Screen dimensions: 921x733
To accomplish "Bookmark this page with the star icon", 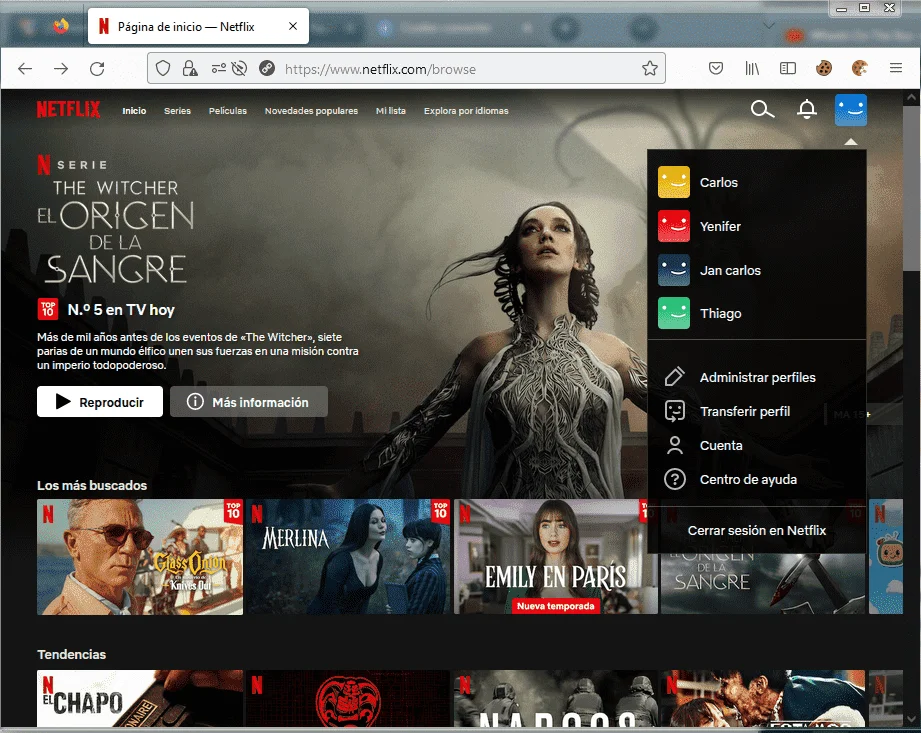I will click(x=650, y=69).
